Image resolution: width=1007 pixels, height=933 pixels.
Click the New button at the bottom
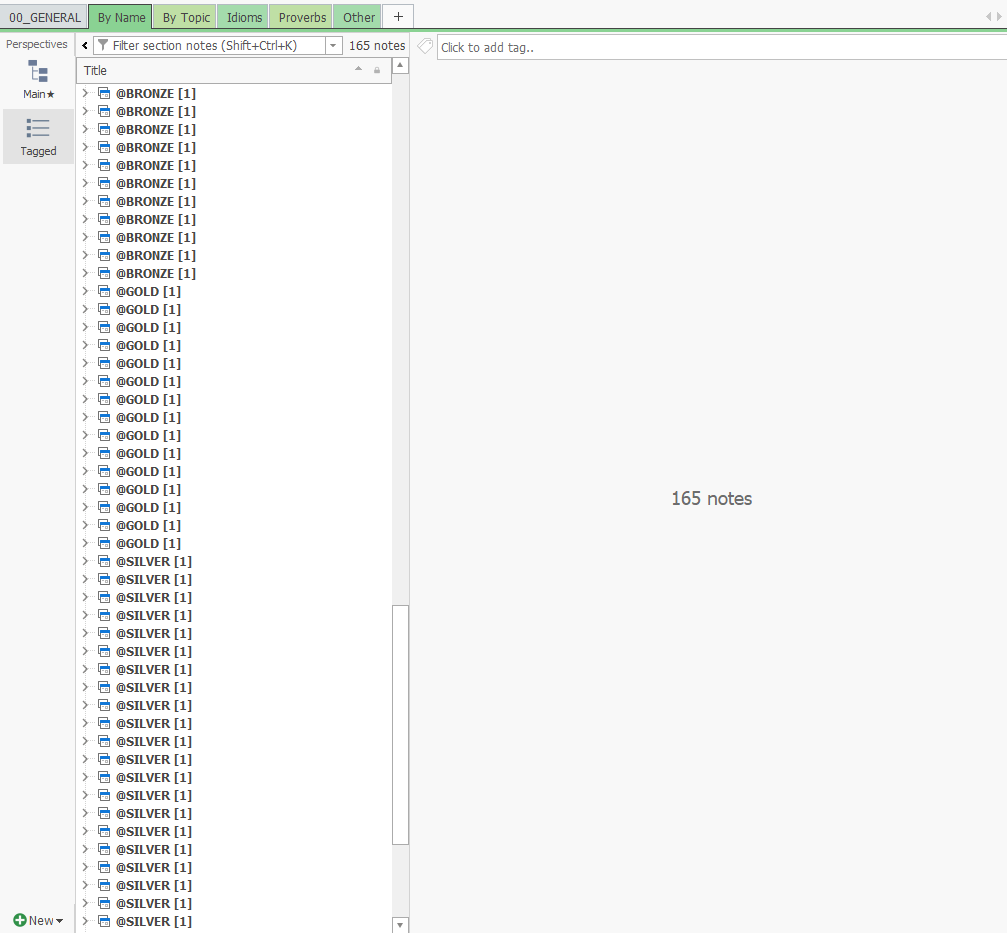click(38, 920)
